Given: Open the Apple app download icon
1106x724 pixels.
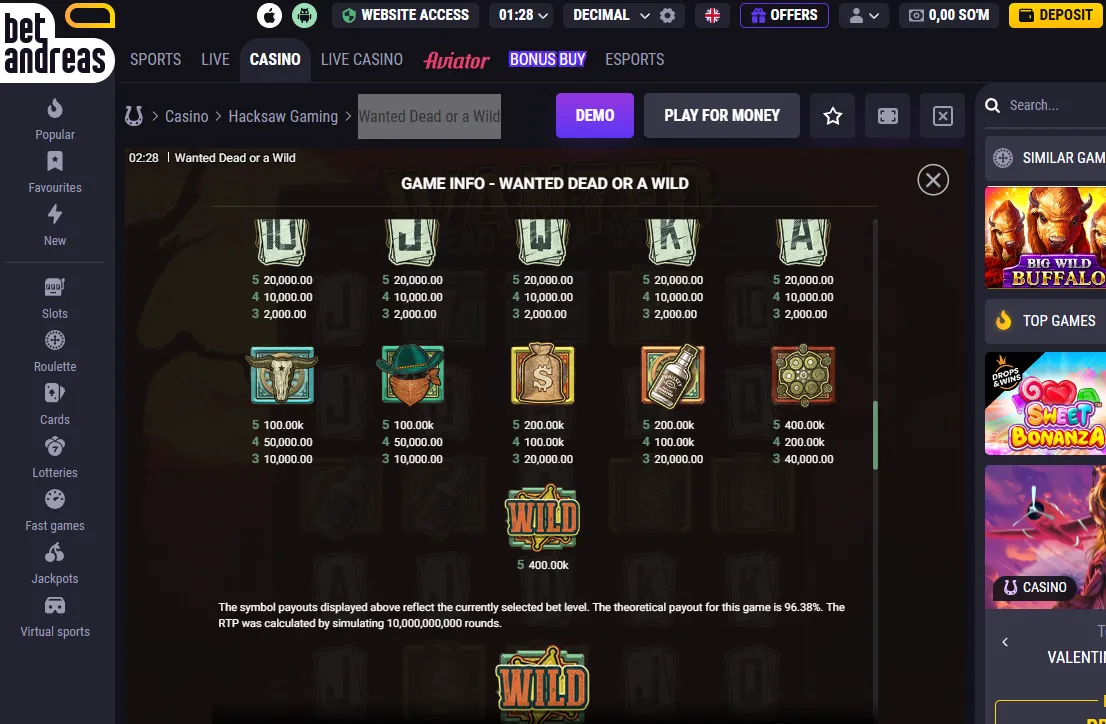Looking at the screenshot, I should pyautogui.click(x=269, y=15).
